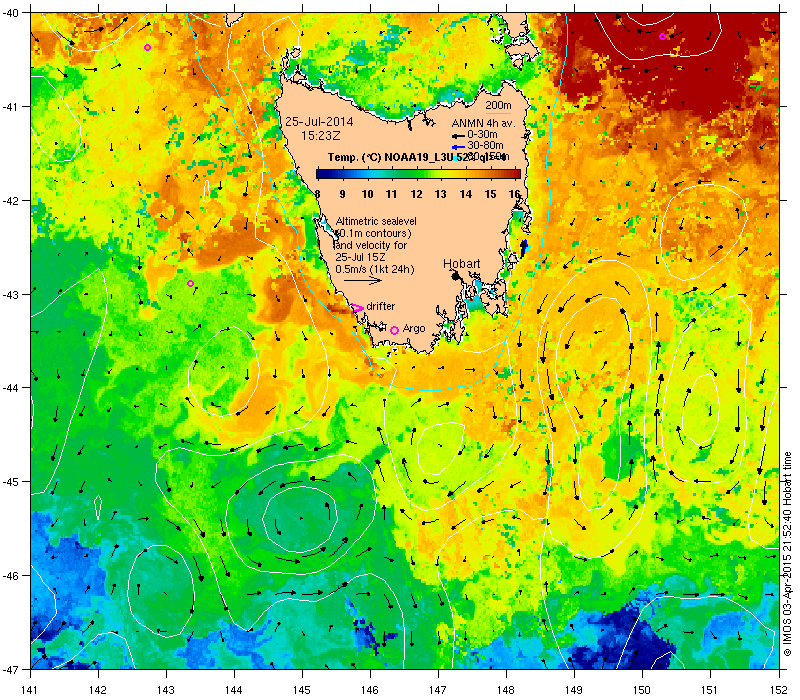Click the longitude axis label 141

(x=31, y=690)
